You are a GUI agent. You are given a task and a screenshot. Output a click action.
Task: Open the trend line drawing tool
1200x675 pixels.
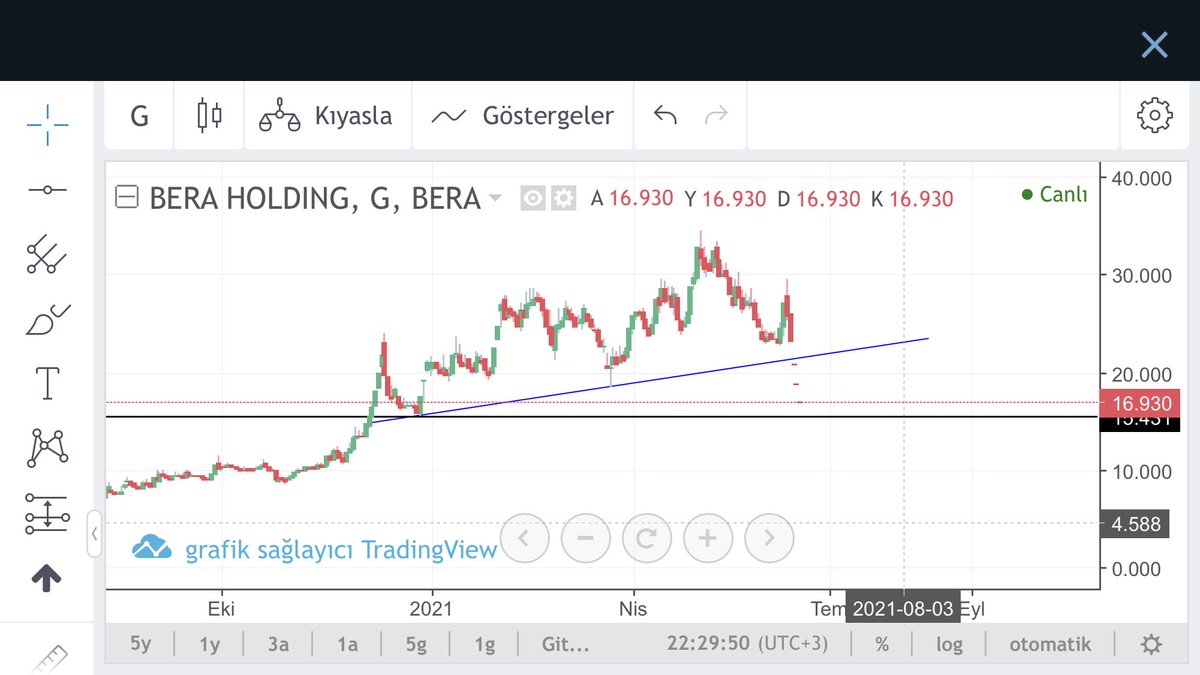[x=47, y=188]
